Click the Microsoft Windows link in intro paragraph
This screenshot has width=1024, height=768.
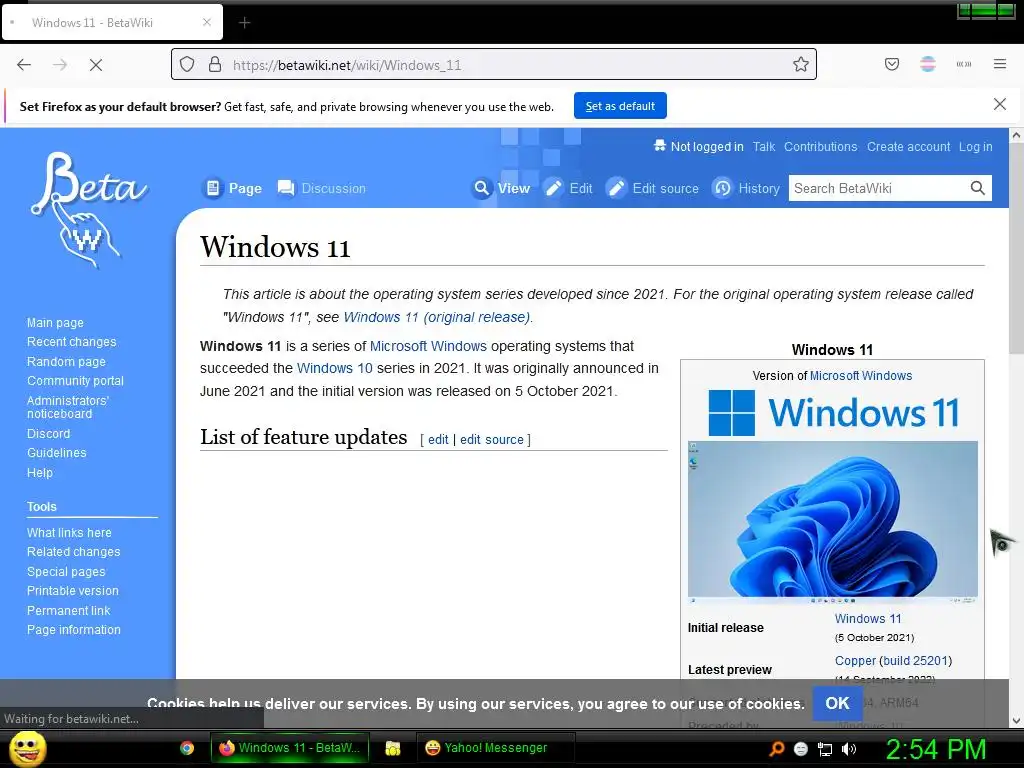[428, 346]
